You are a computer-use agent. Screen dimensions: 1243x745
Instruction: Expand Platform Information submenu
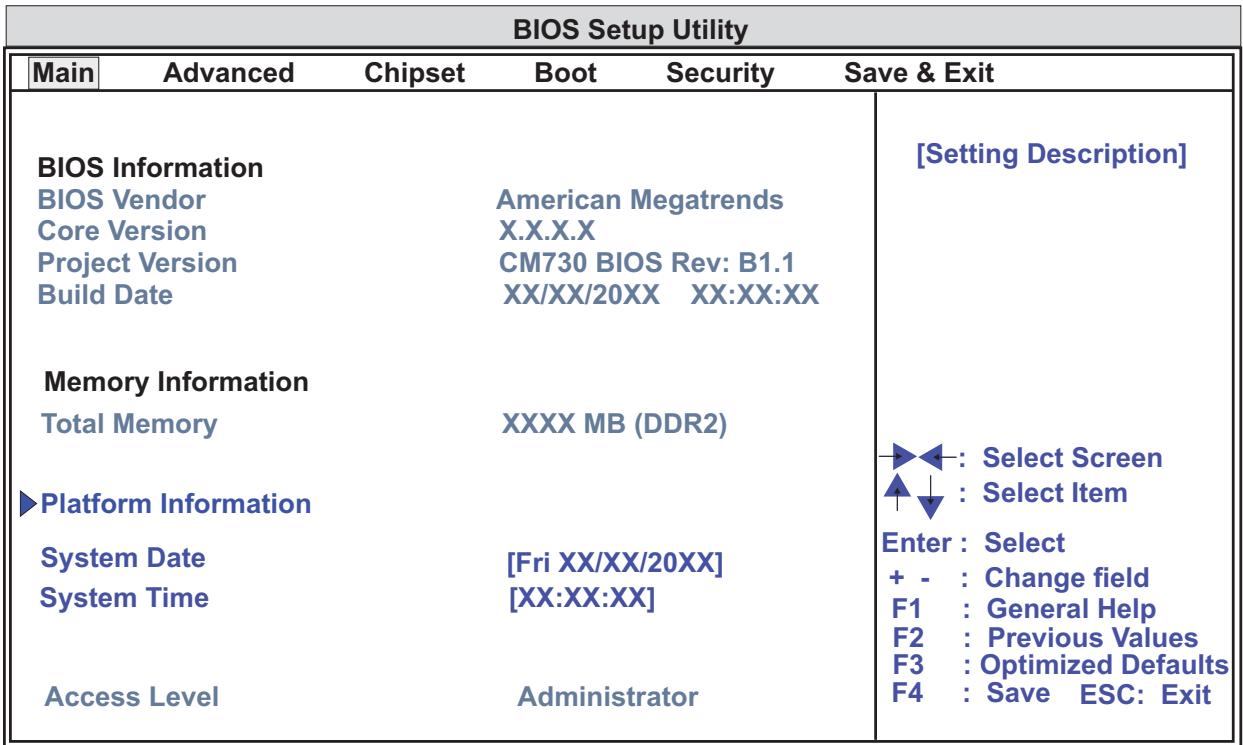tap(175, 504)
